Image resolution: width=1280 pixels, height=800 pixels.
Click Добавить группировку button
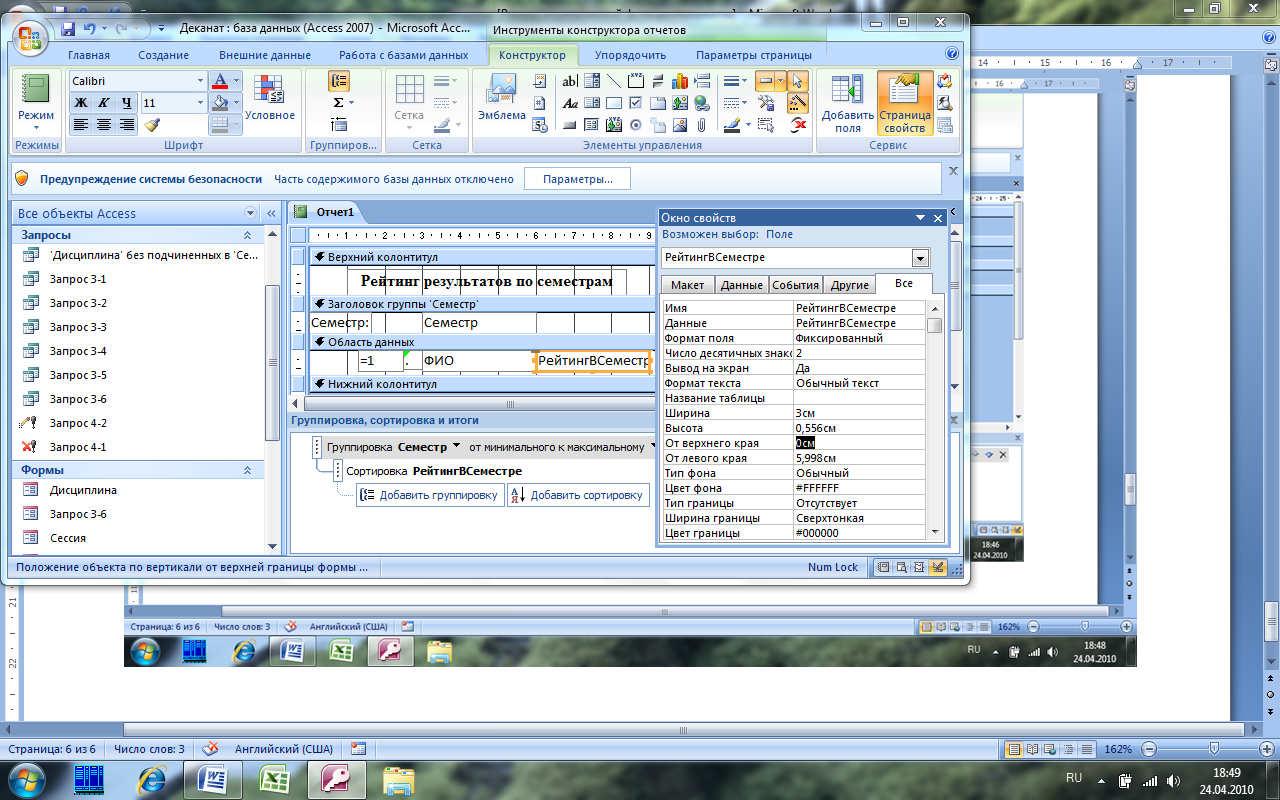(429, 495)
